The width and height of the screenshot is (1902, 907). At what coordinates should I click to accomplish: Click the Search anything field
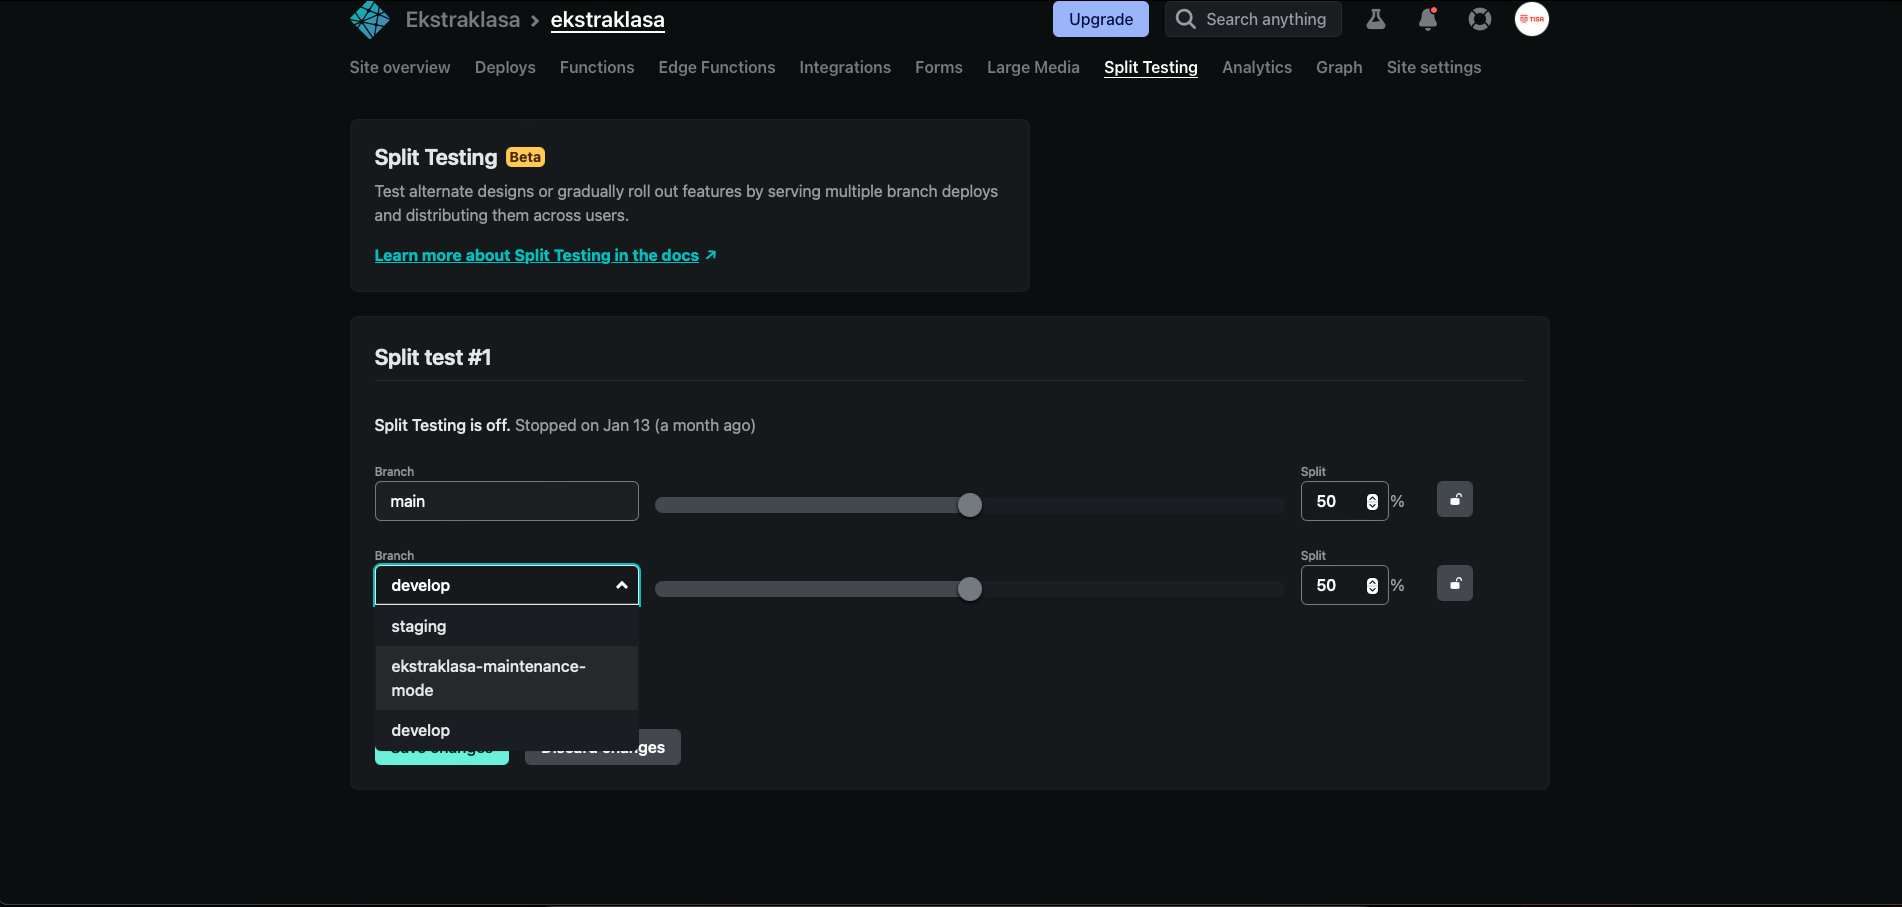1253,19
